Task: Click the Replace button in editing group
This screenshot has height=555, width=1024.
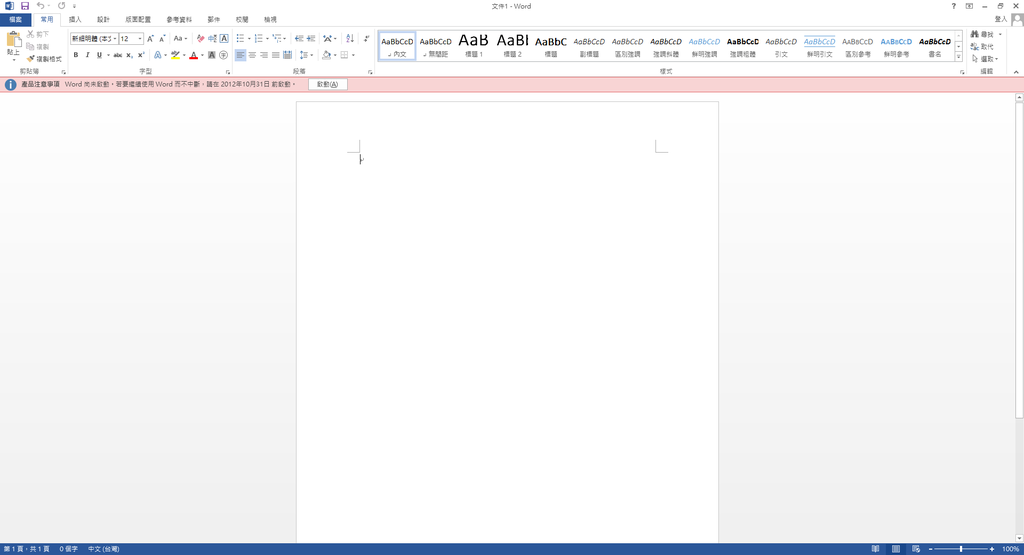Action: 982,46
